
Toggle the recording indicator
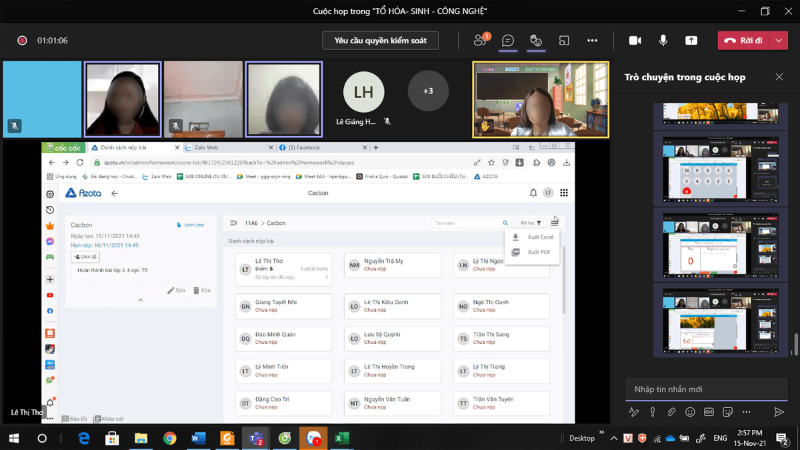coord(22,40)
